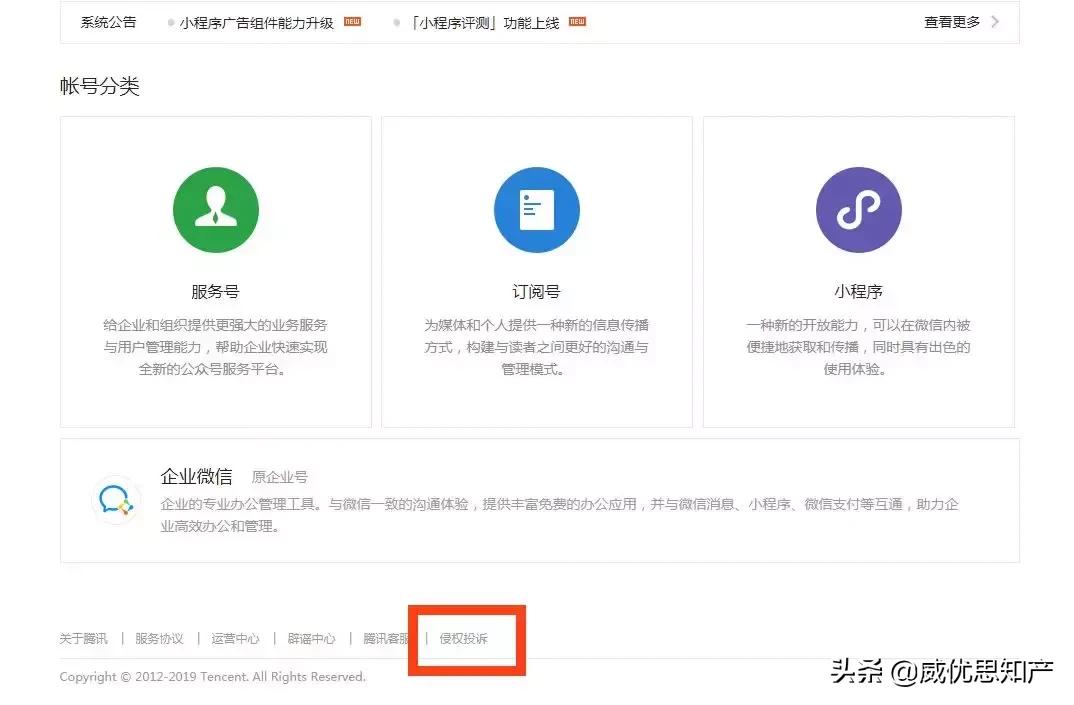Open the 系统公告 announcements section
This screenshot has height=705, width=1074.
point(108,21)
